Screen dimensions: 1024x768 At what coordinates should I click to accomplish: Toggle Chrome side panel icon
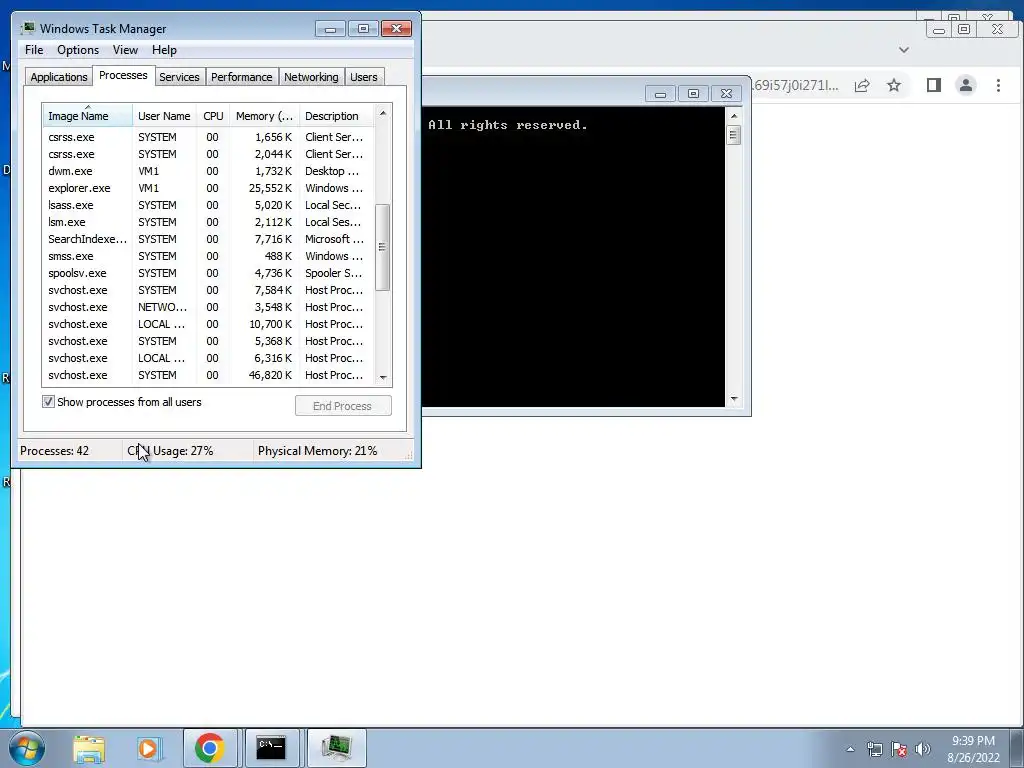(934, 85)
